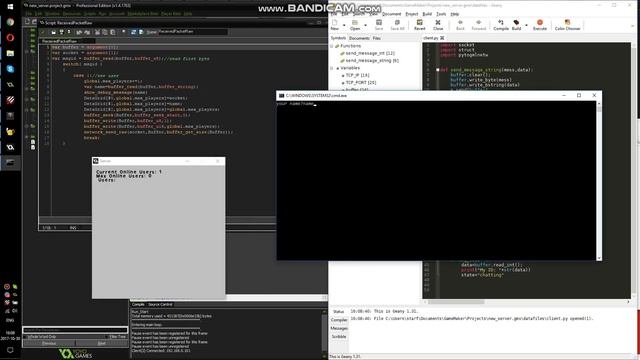Collapse the Functions tree node

332,46
